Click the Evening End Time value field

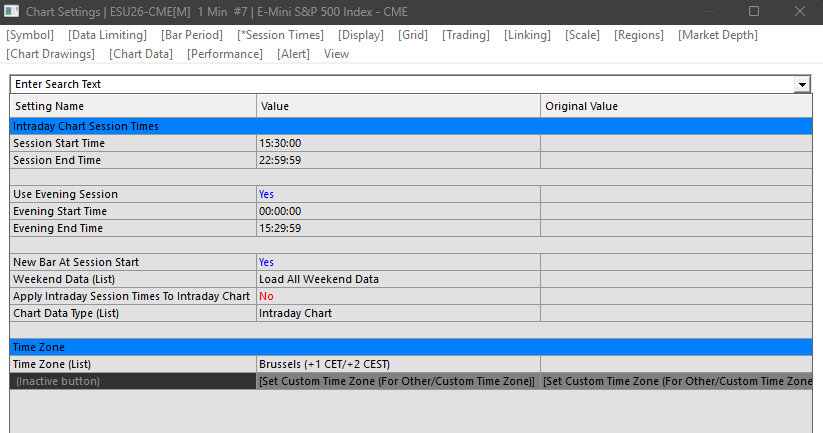(x=398, y=228)
